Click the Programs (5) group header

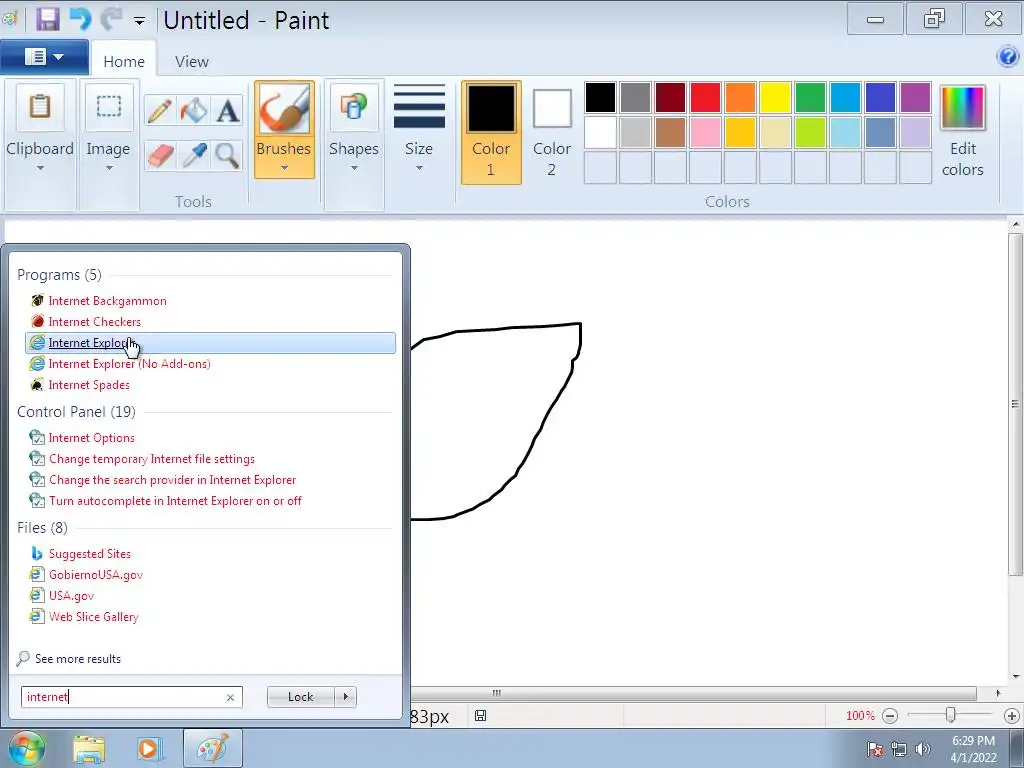point(59,275)
